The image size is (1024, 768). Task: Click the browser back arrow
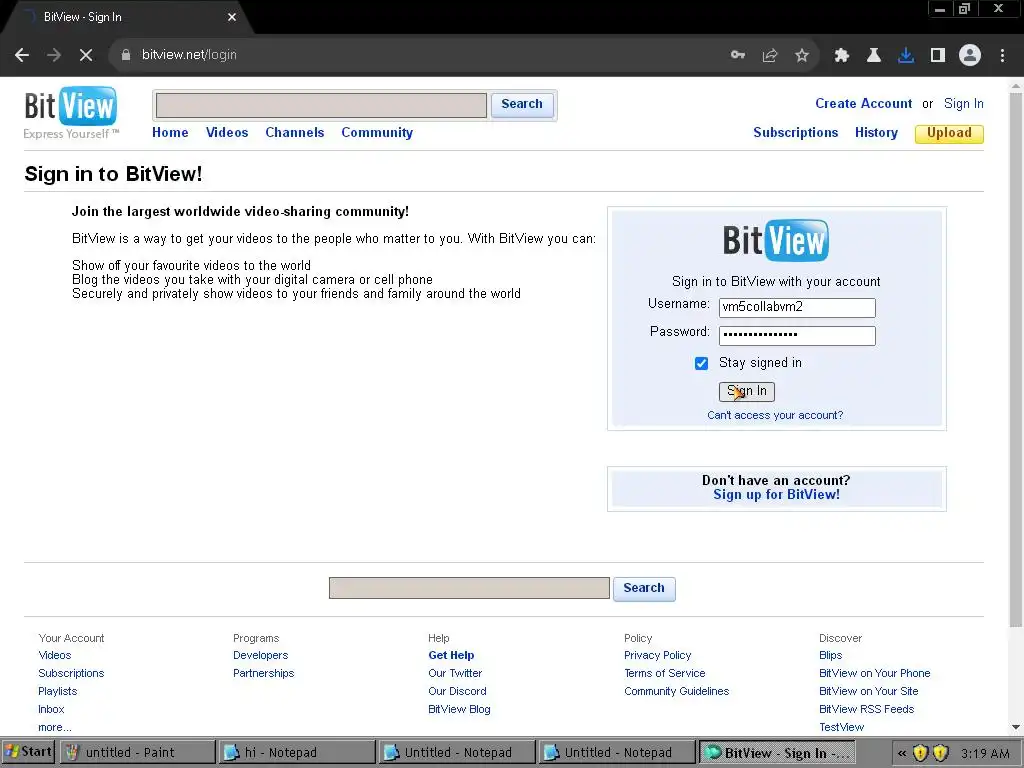(22, 55)
